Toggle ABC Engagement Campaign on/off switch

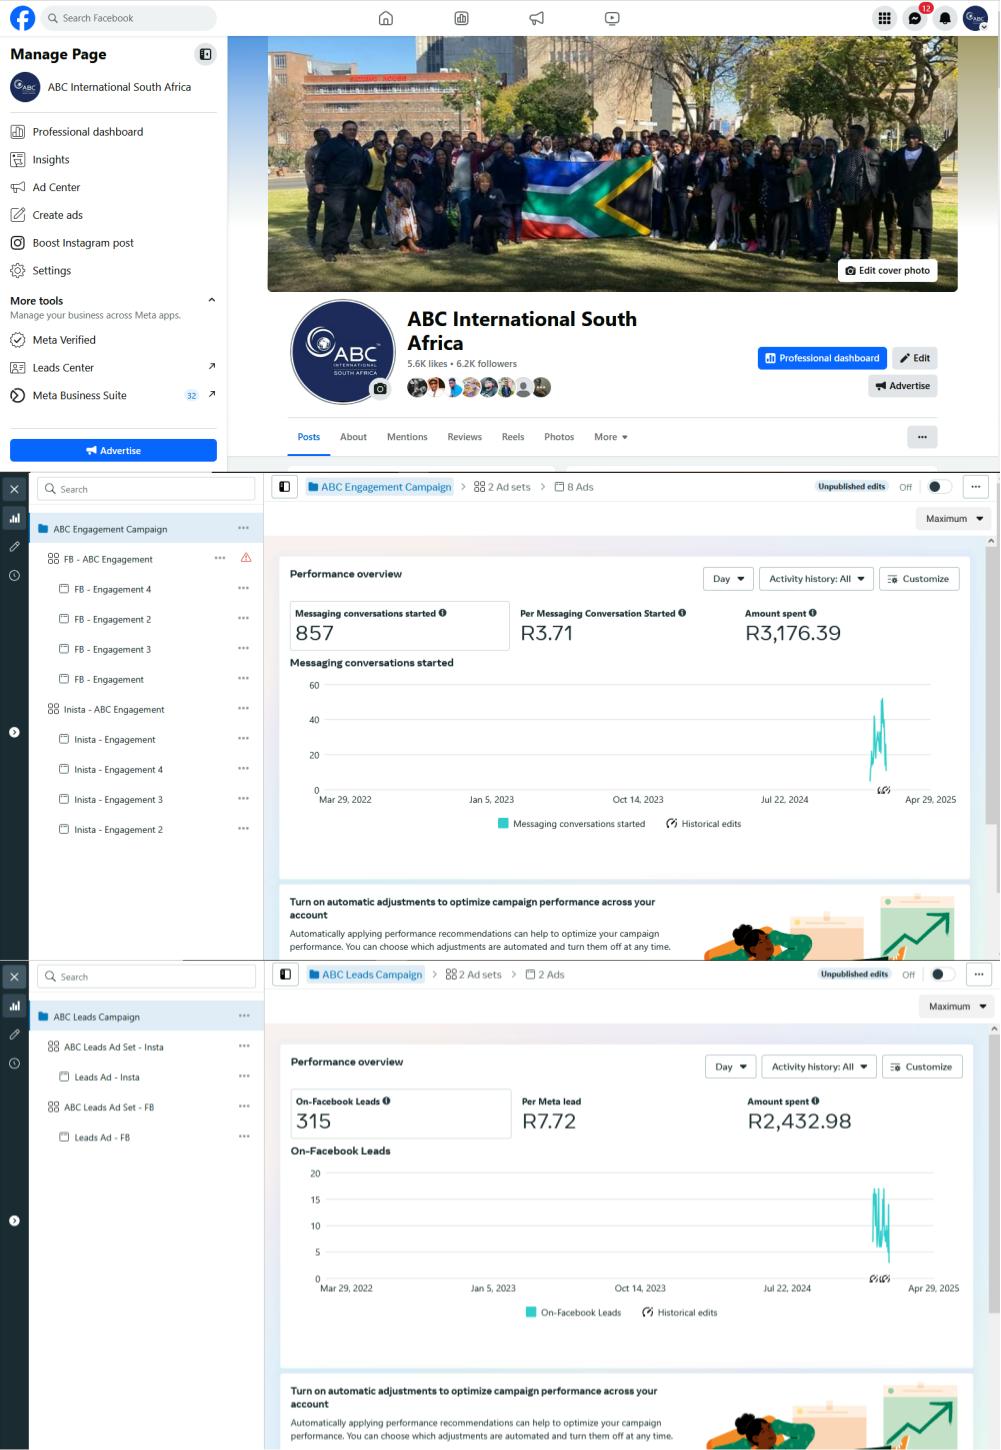pos(938,487)
